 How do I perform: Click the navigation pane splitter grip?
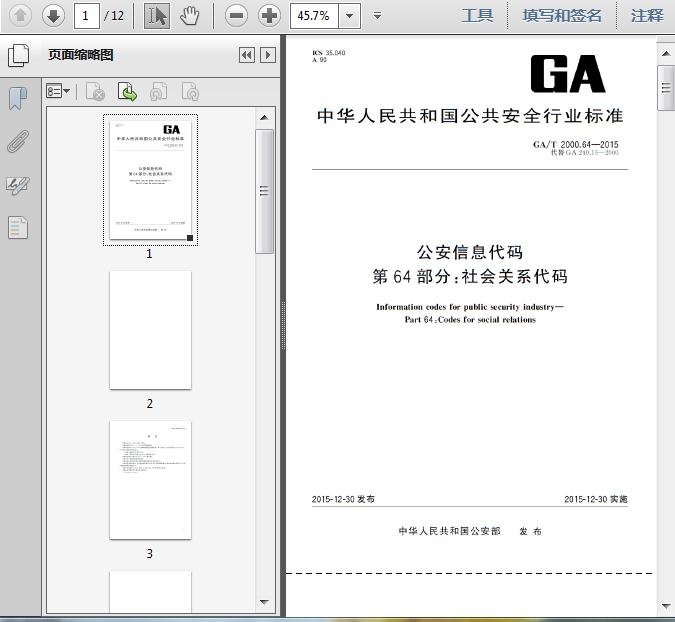283,325
